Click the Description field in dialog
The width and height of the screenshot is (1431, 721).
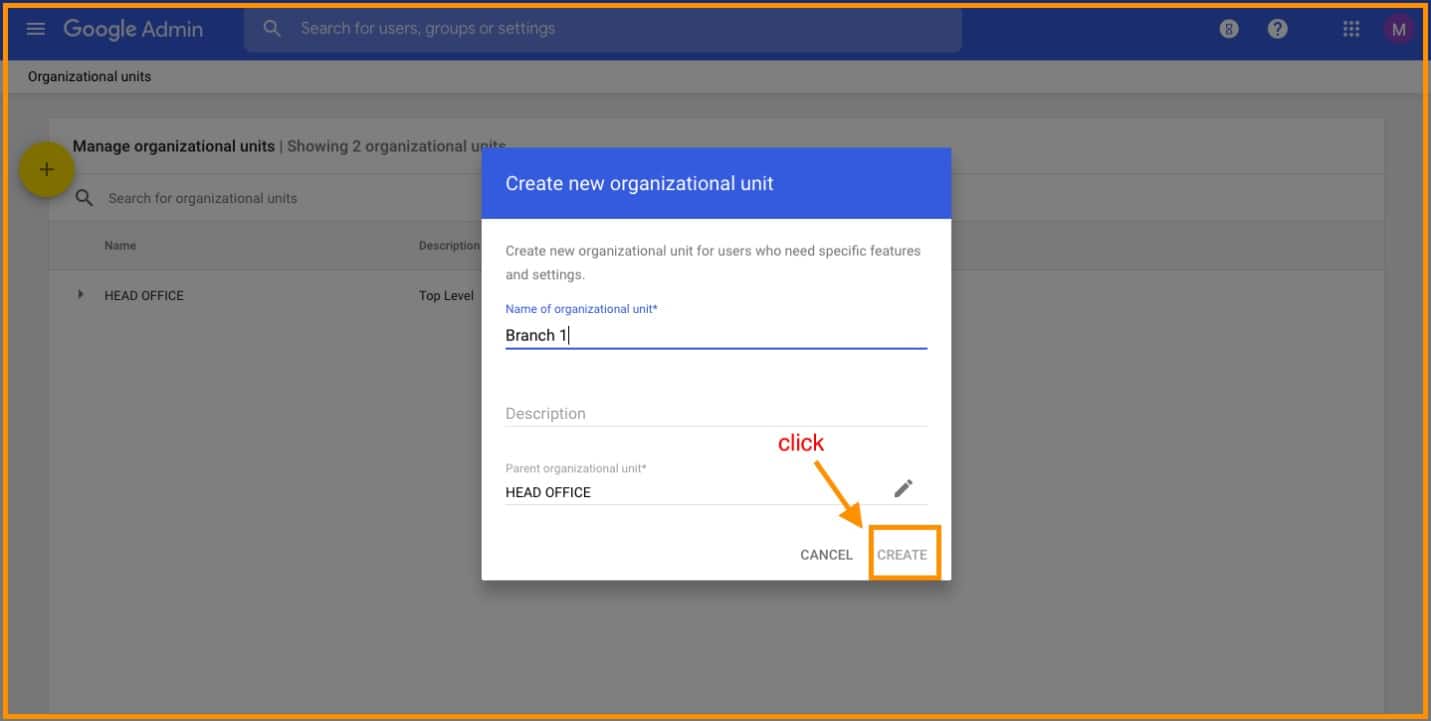[x=715, y=413]
